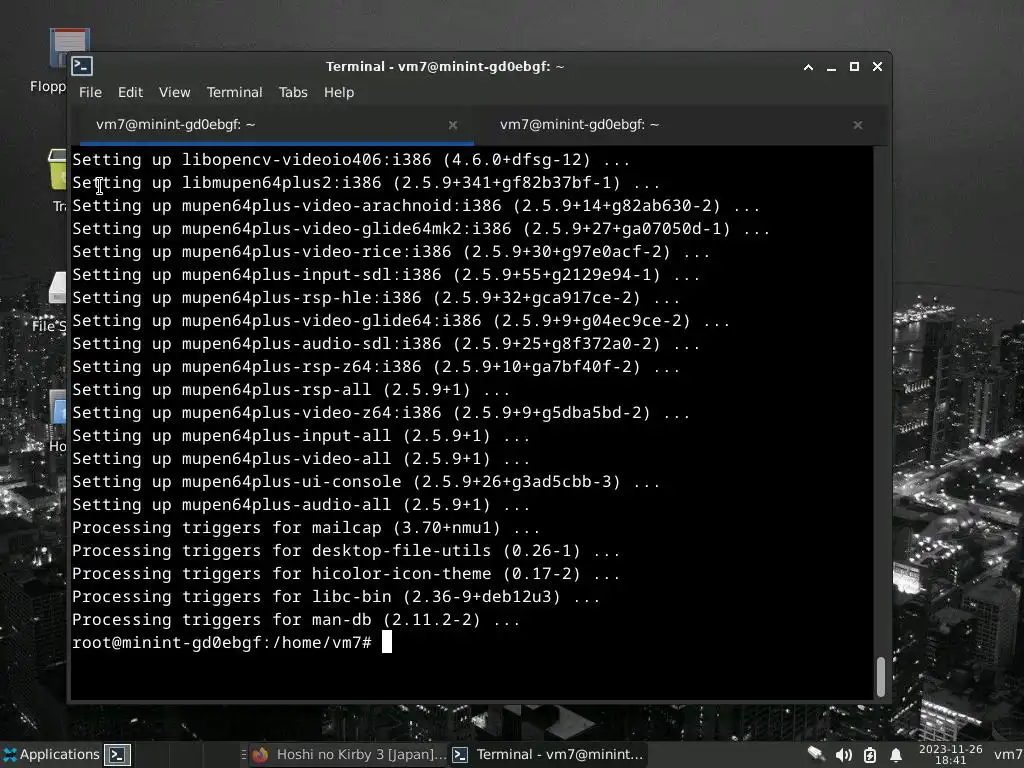The image size is (1024, 768).
Task: Launch terminal from the panel launcher icon
Action: [x=118, y=755]
